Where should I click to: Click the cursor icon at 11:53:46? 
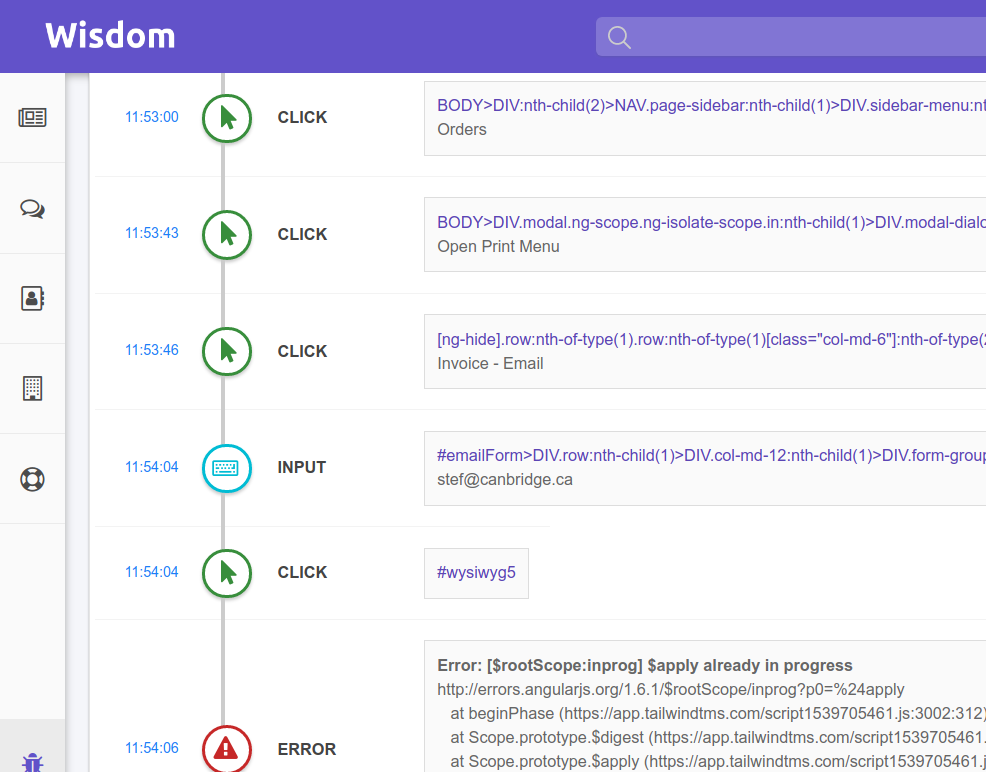pos(227,351)
